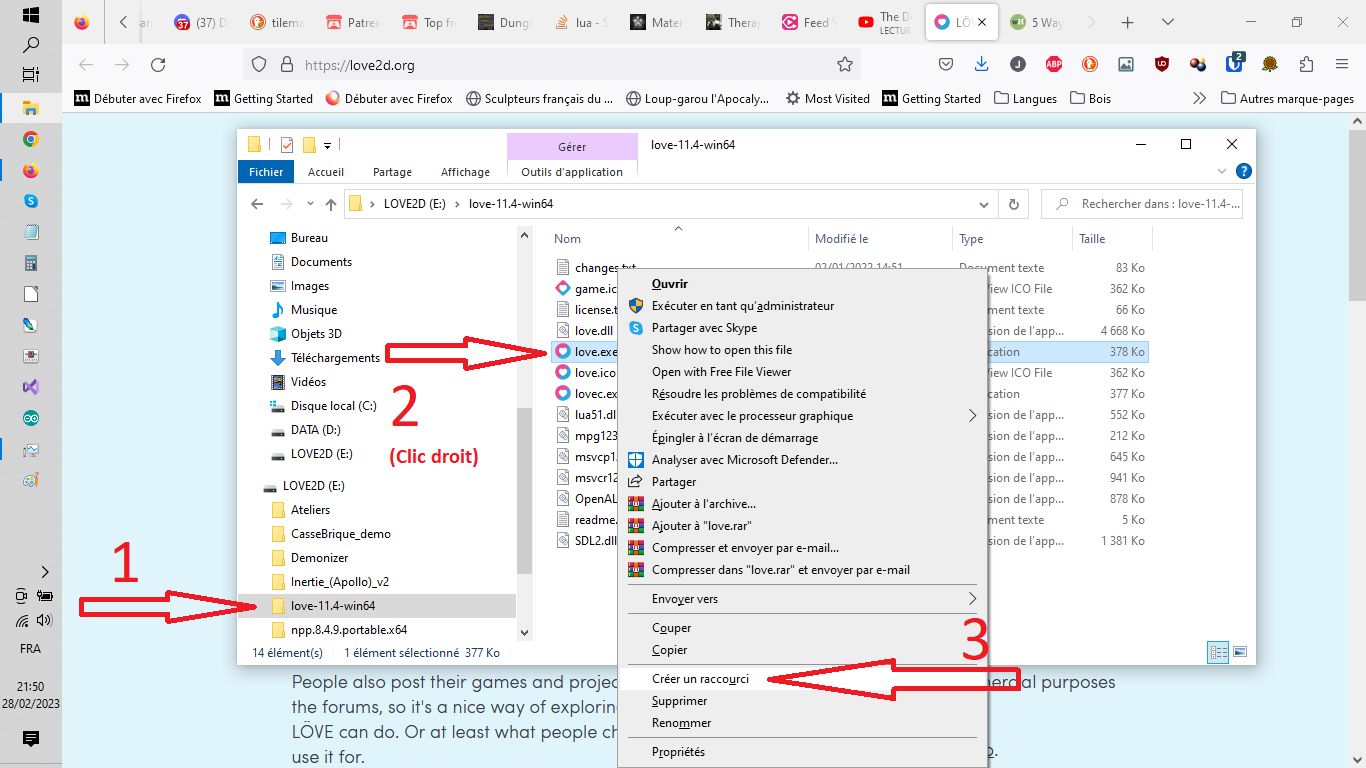Select Propriétés in the context menu
Viewport: 1366px width, 768px height.
point(678,752)
